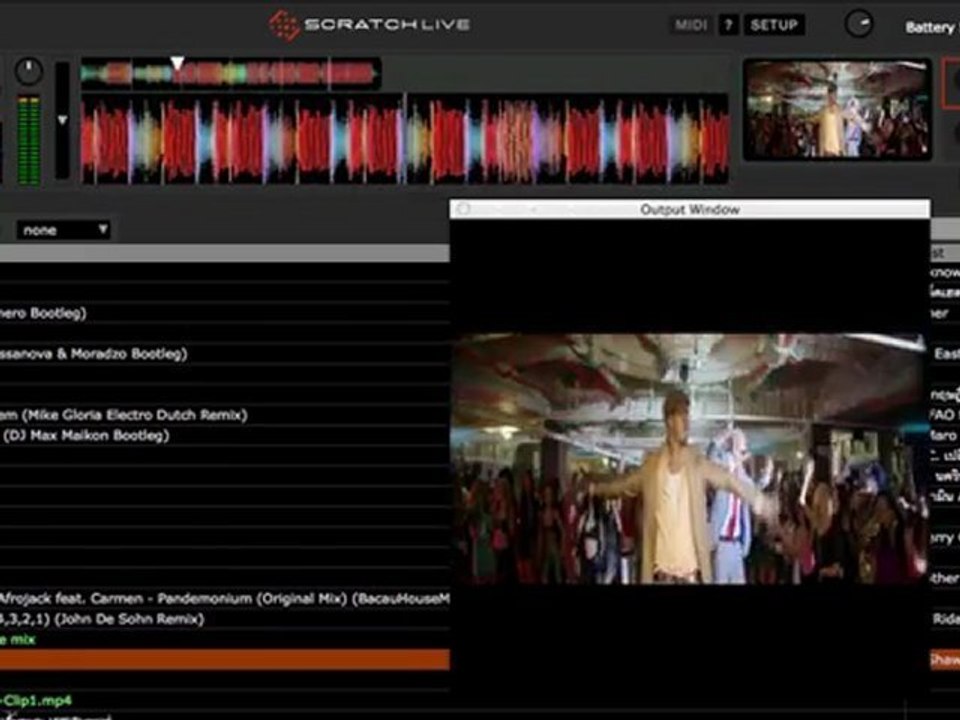Select the DJ Max Maikon Bootleg track
The image size is (960, 720).
point(225,435)
